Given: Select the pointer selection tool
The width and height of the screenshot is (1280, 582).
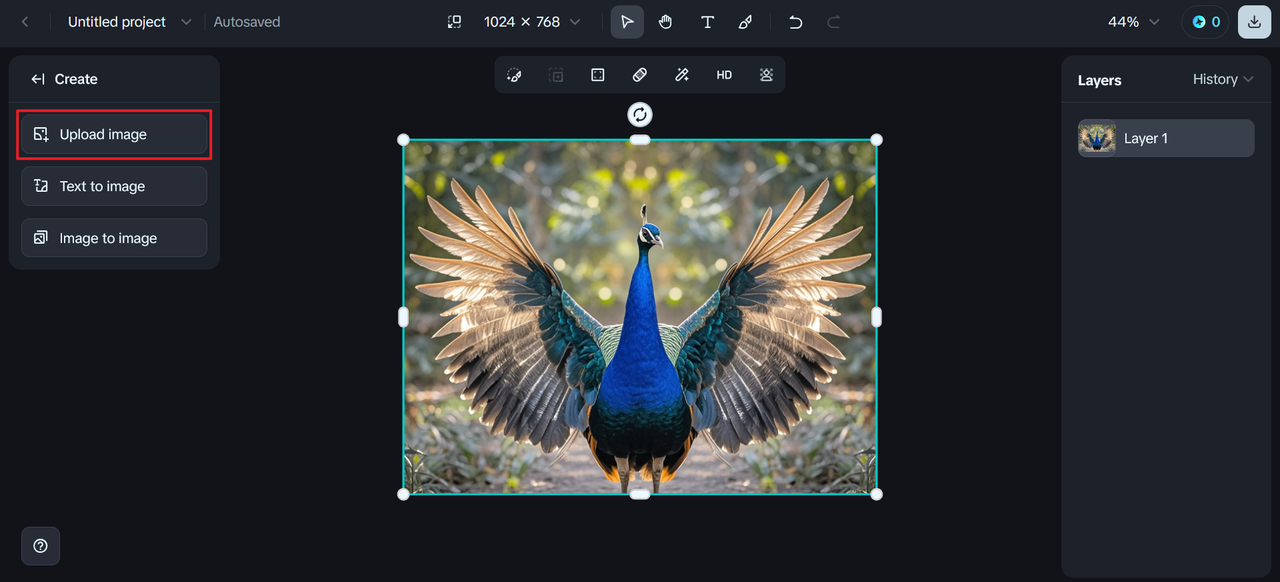Looking at the screenshot, I should 627,22.
